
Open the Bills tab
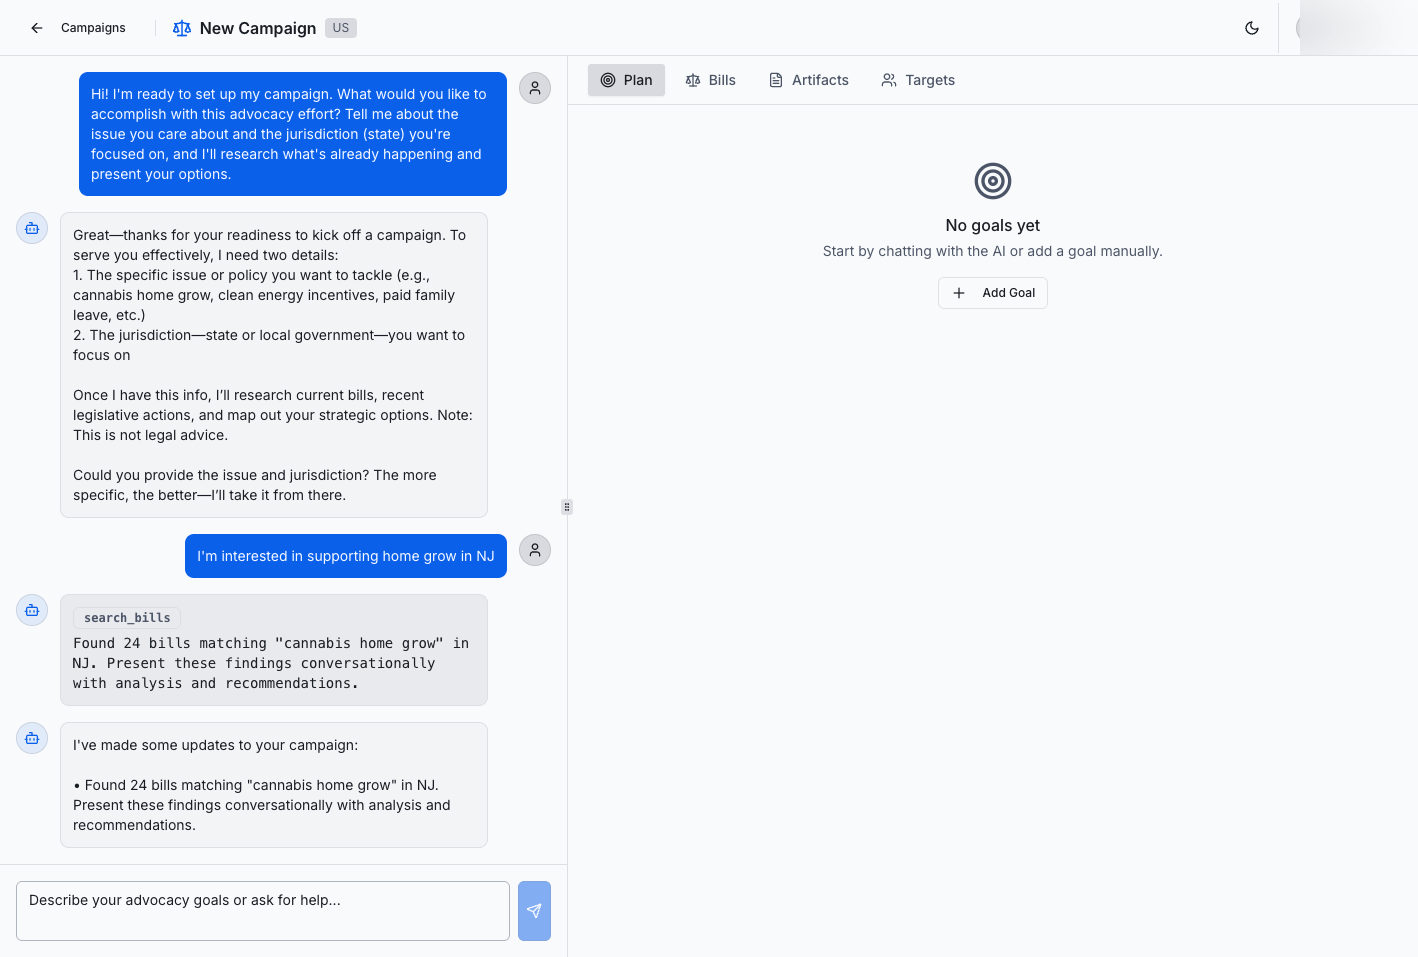tap(711, 80)
